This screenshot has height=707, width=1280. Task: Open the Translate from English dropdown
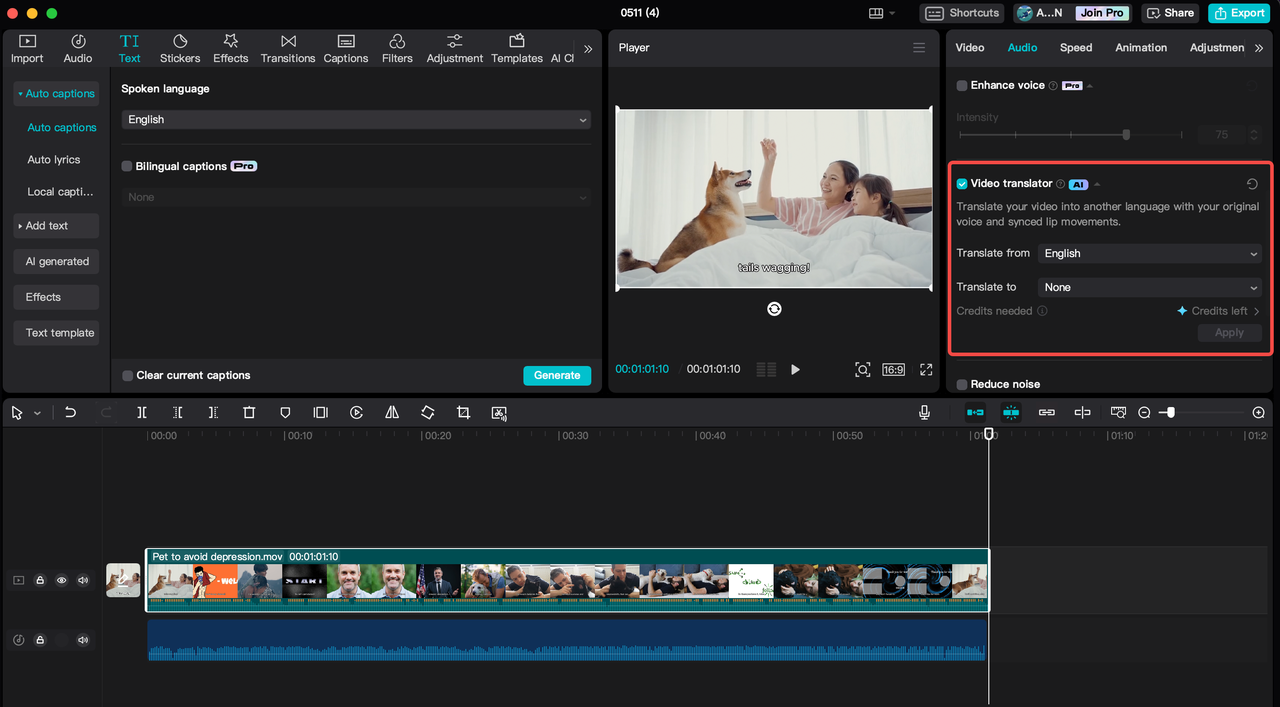(1150, 253)
